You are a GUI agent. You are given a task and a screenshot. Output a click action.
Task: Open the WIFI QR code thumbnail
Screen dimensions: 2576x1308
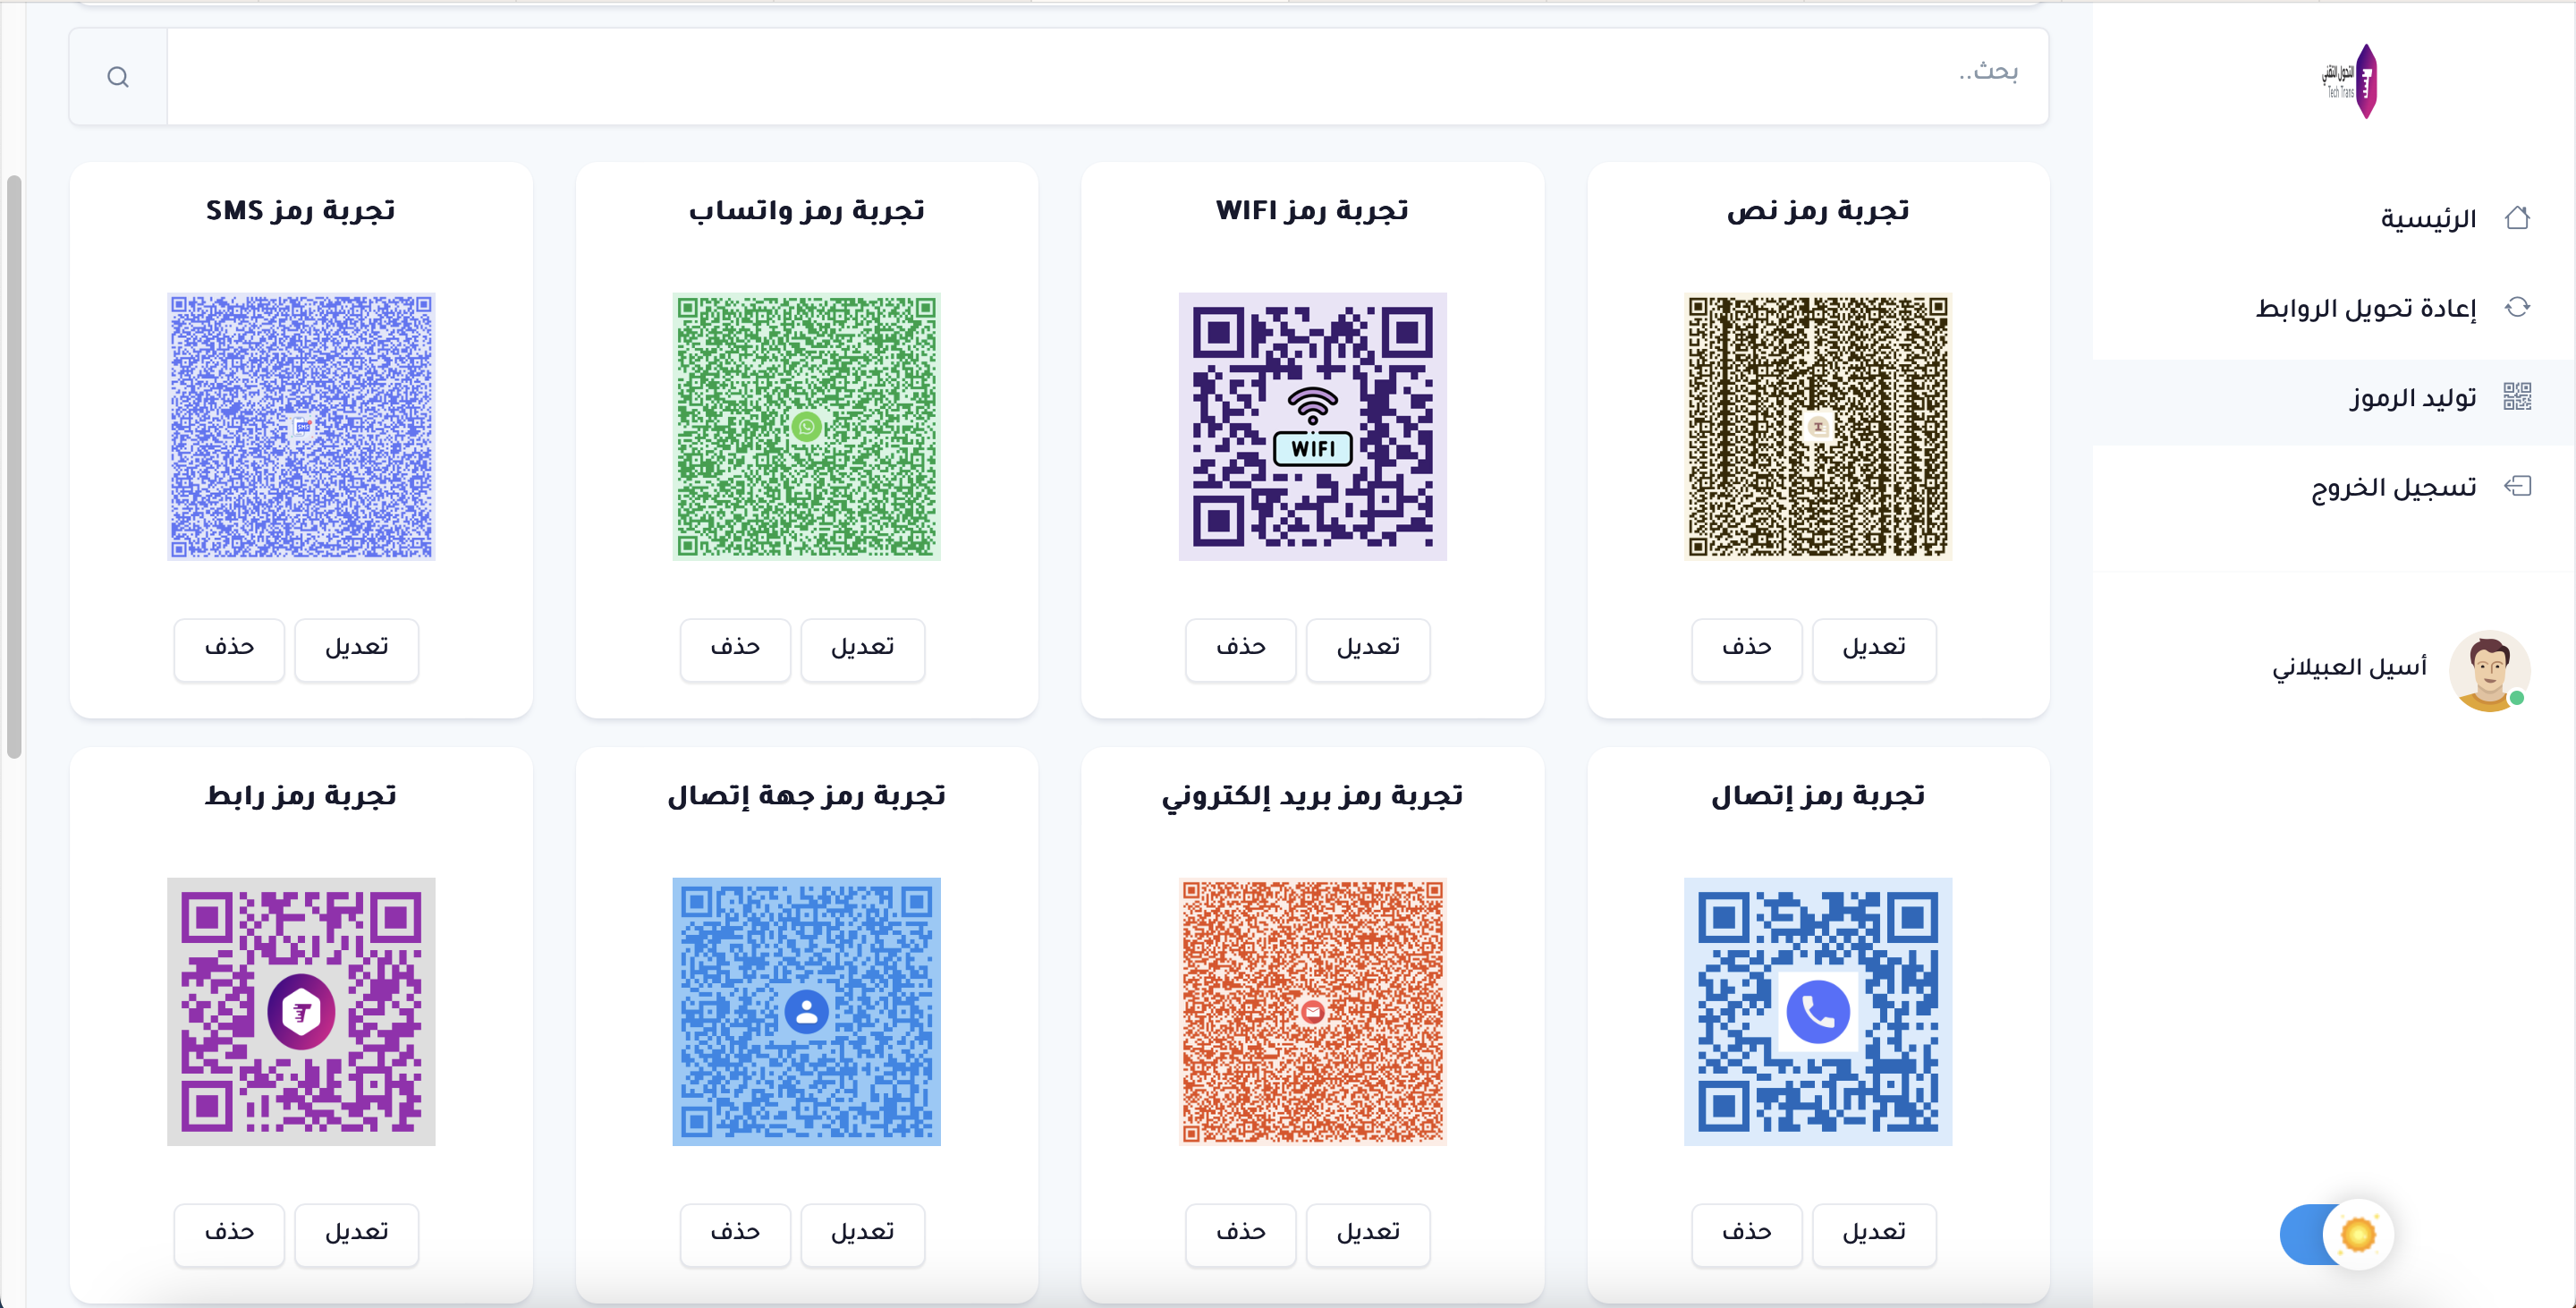[1312, 427]
